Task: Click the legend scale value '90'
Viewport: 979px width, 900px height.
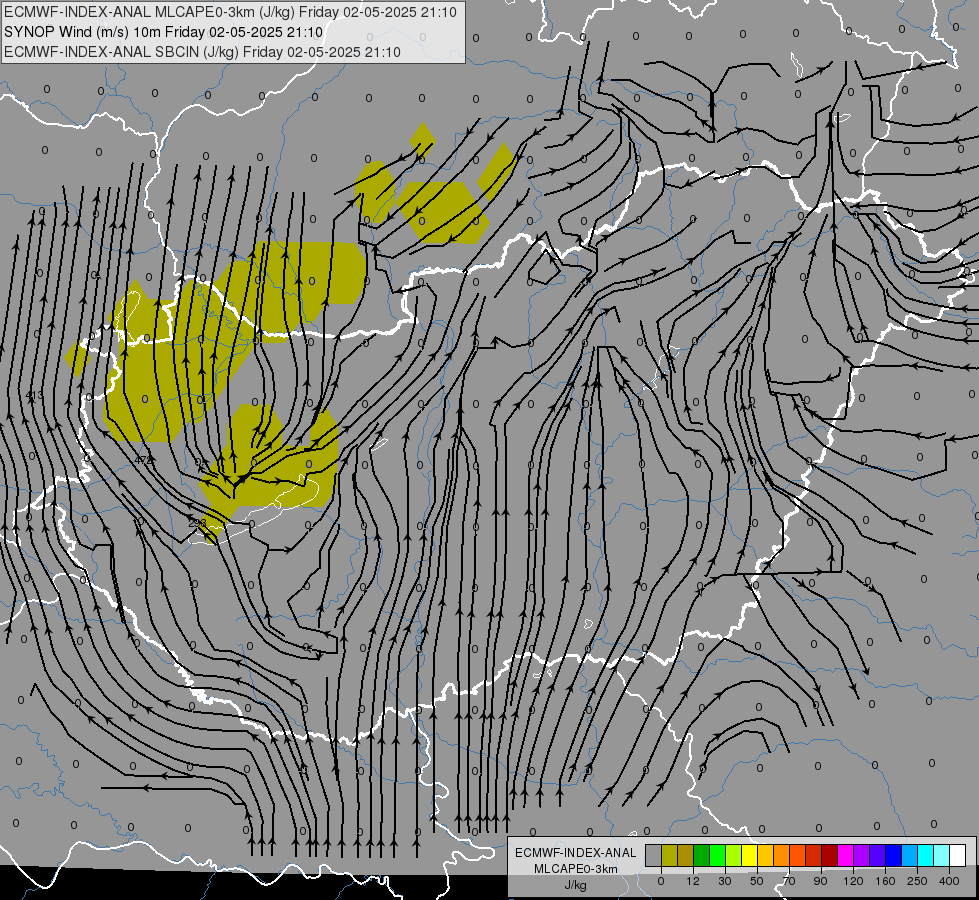Action: coord(820,881)
